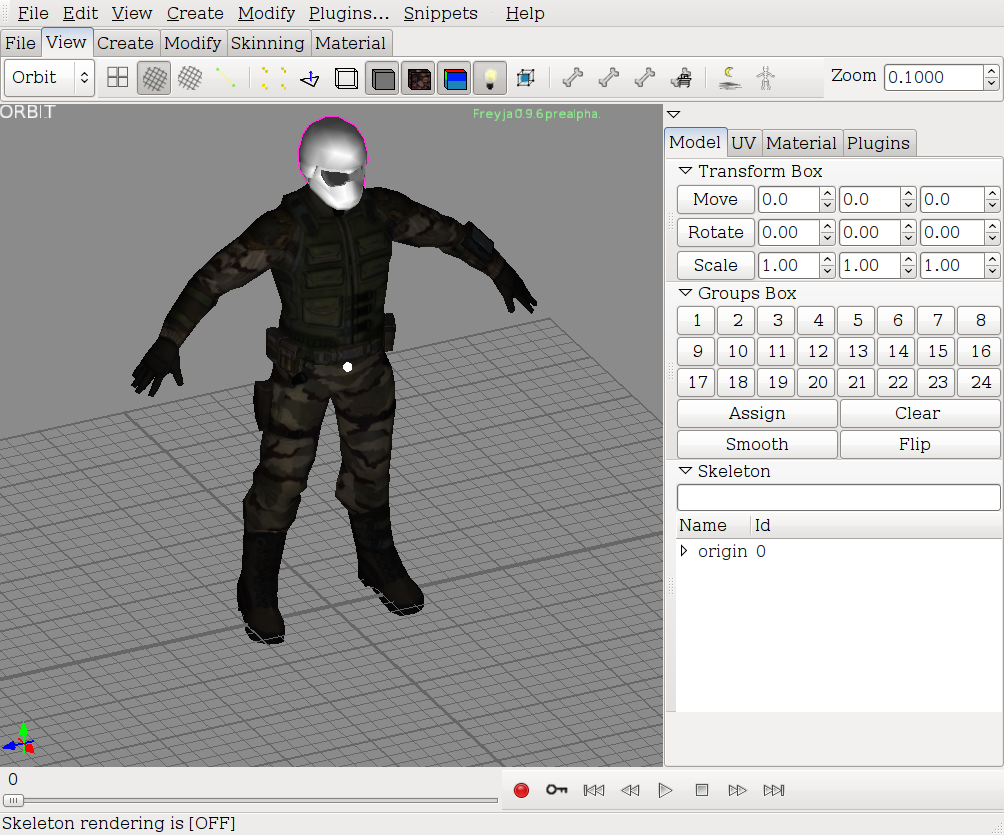Toggle group 7 in Groups Box
This screenshot has width=1004, height=835.
pos(937,320)
